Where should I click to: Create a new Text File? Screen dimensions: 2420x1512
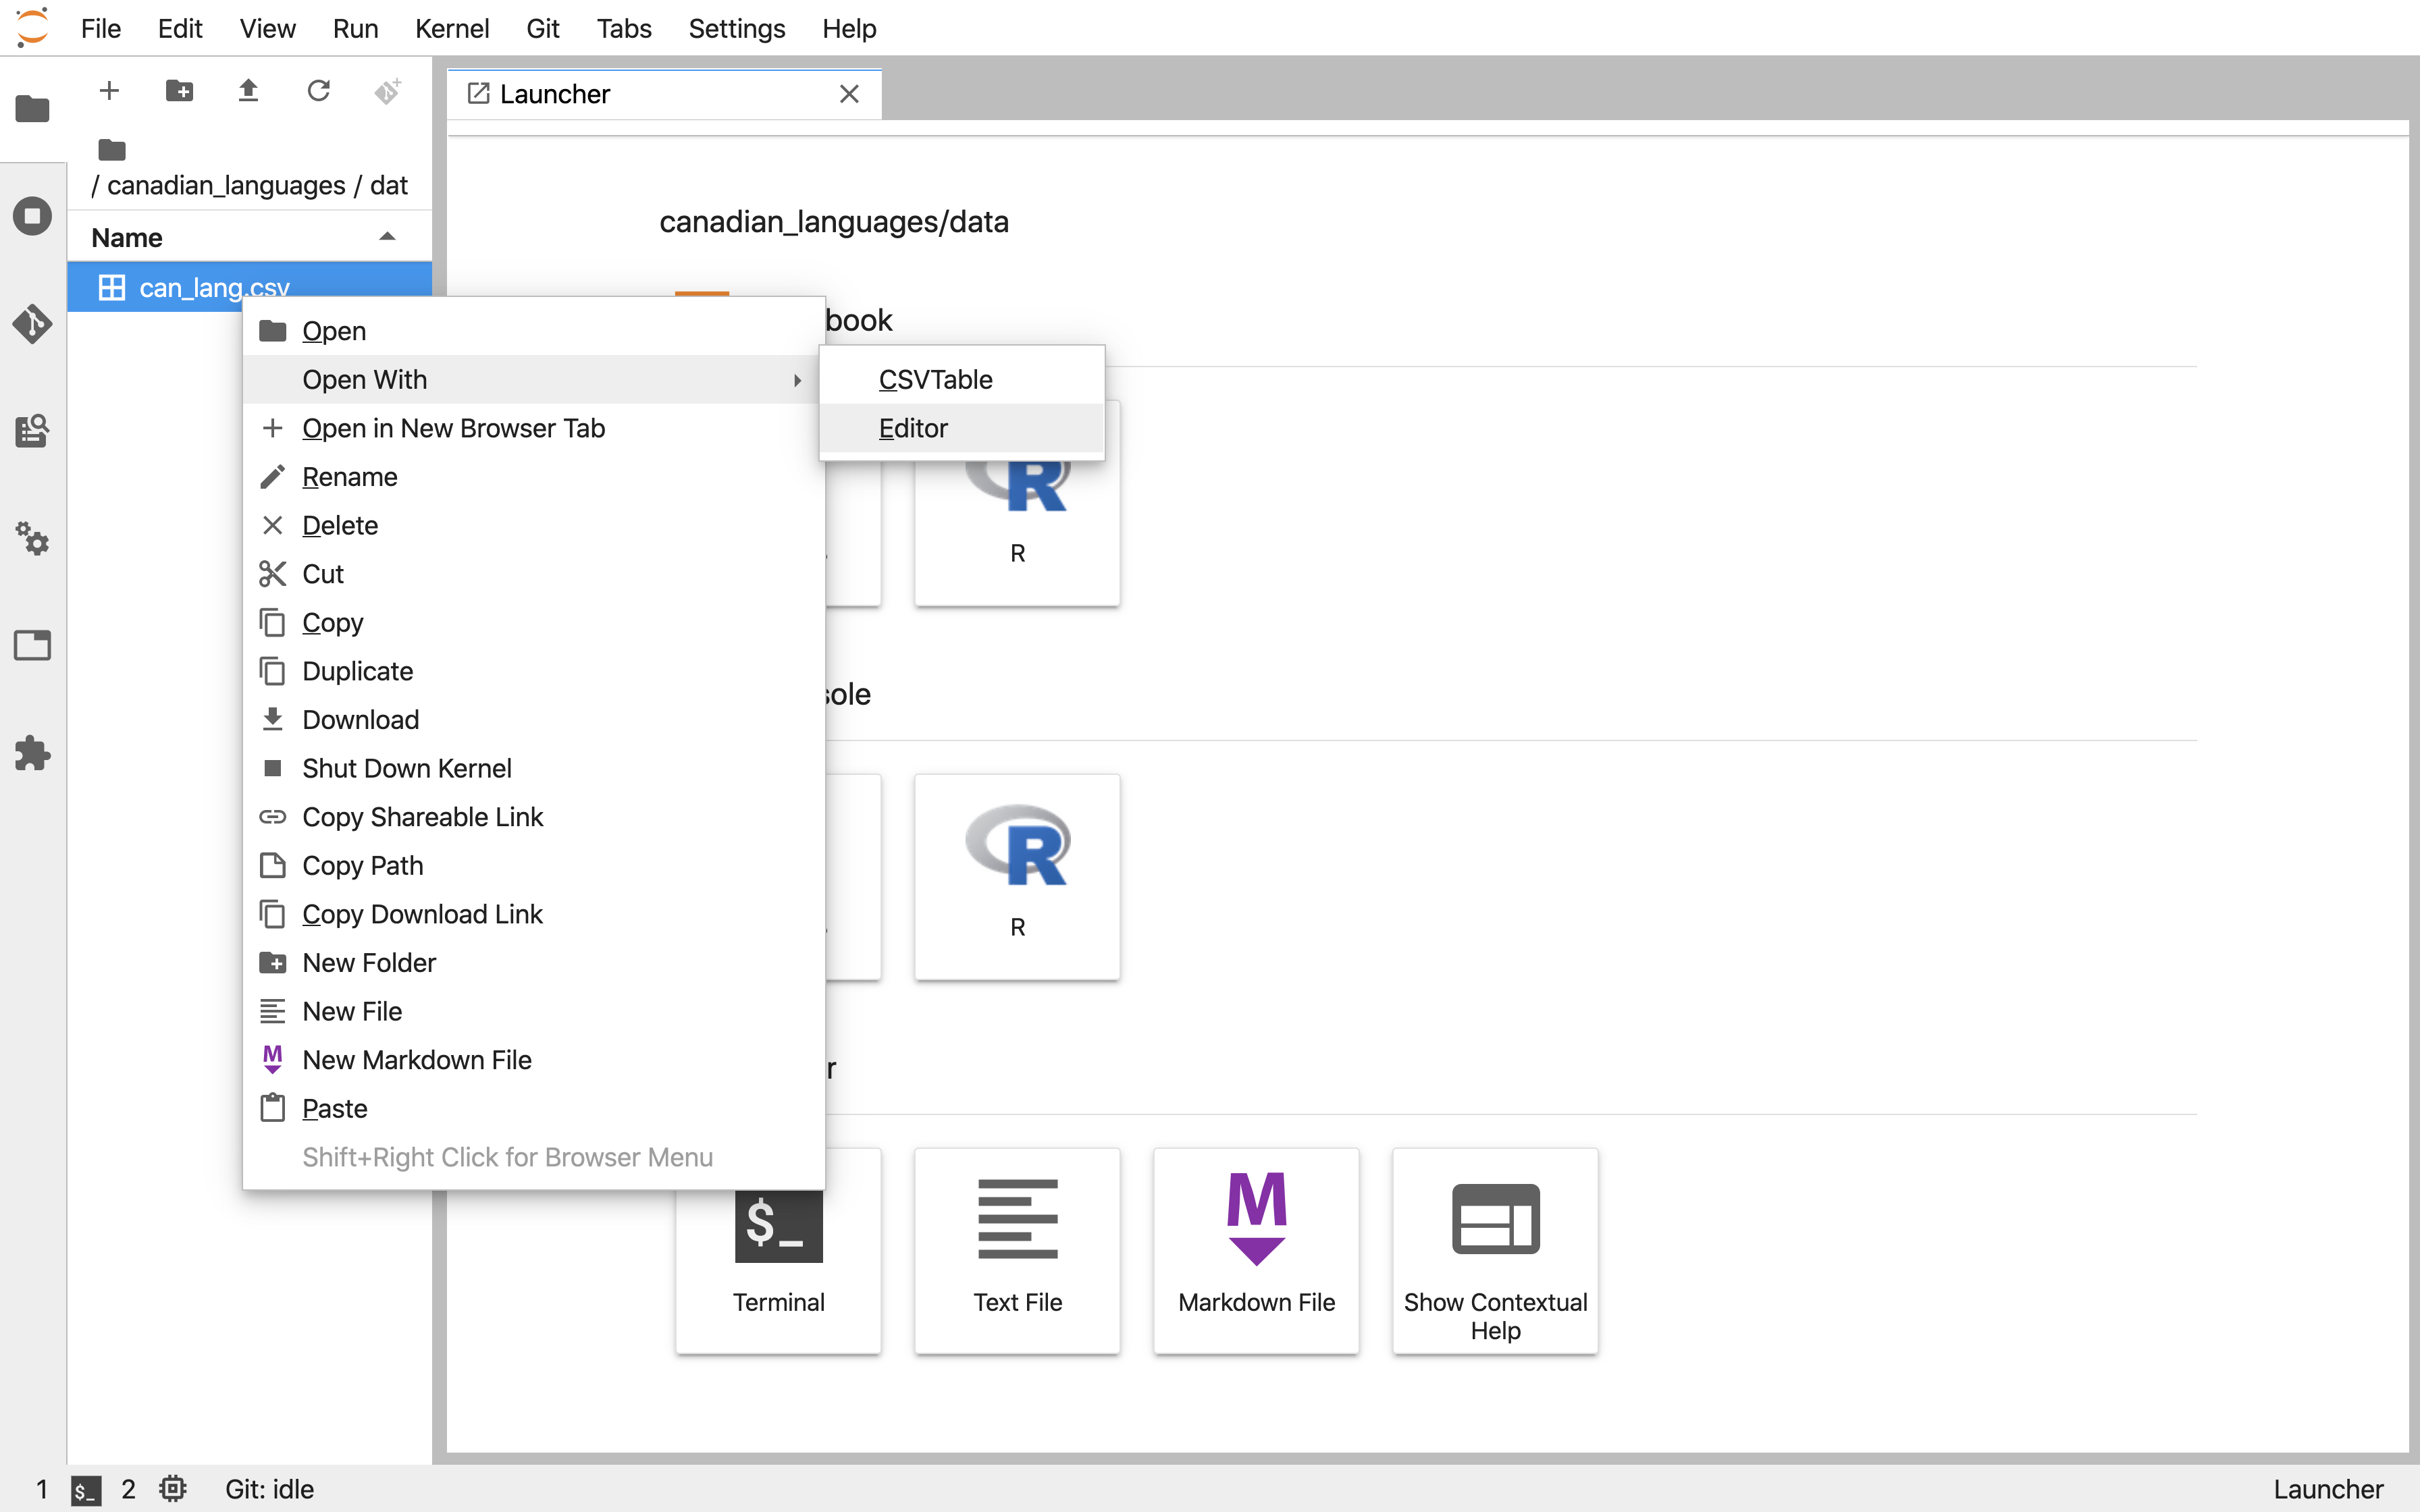click(x=1017, y=1250)
